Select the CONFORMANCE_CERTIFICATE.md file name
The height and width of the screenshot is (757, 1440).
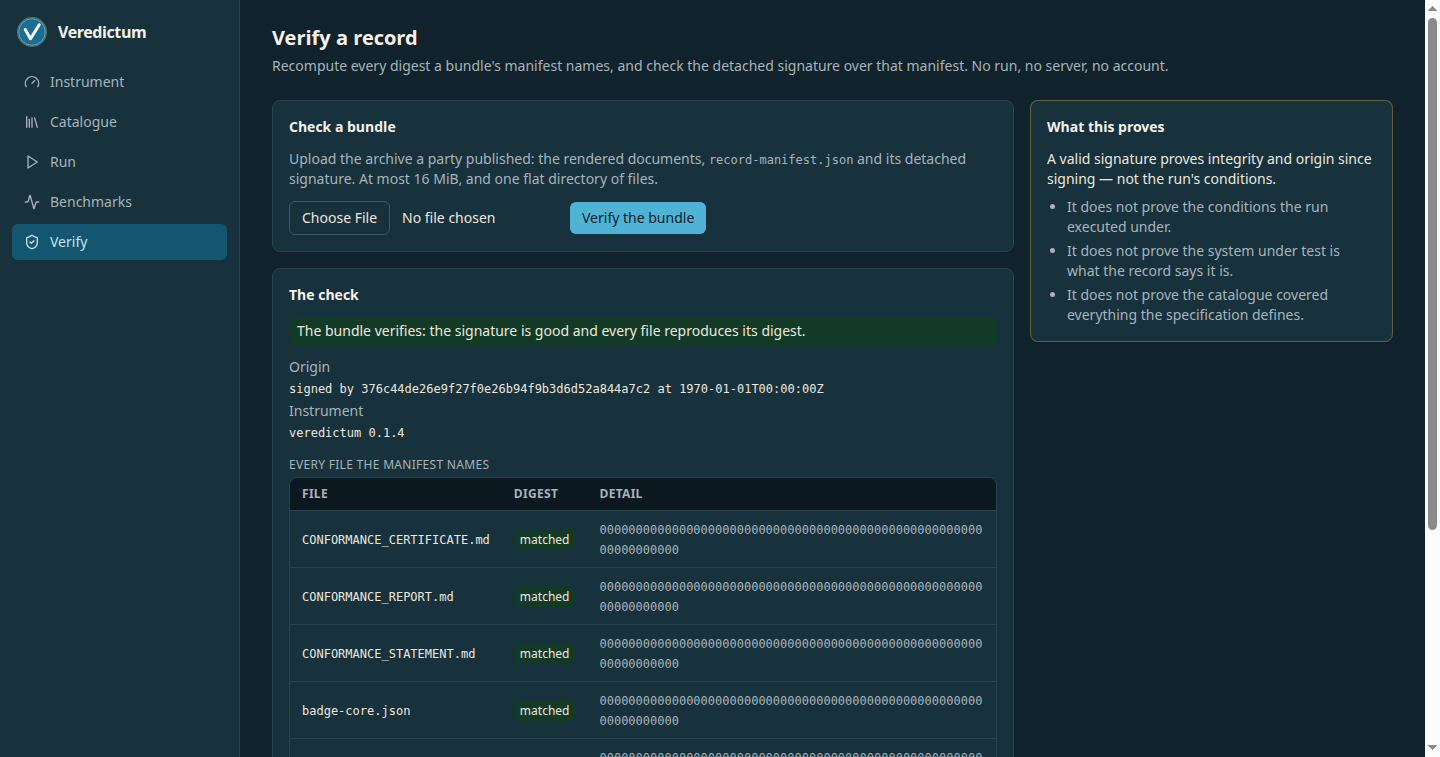click(396, 540)
